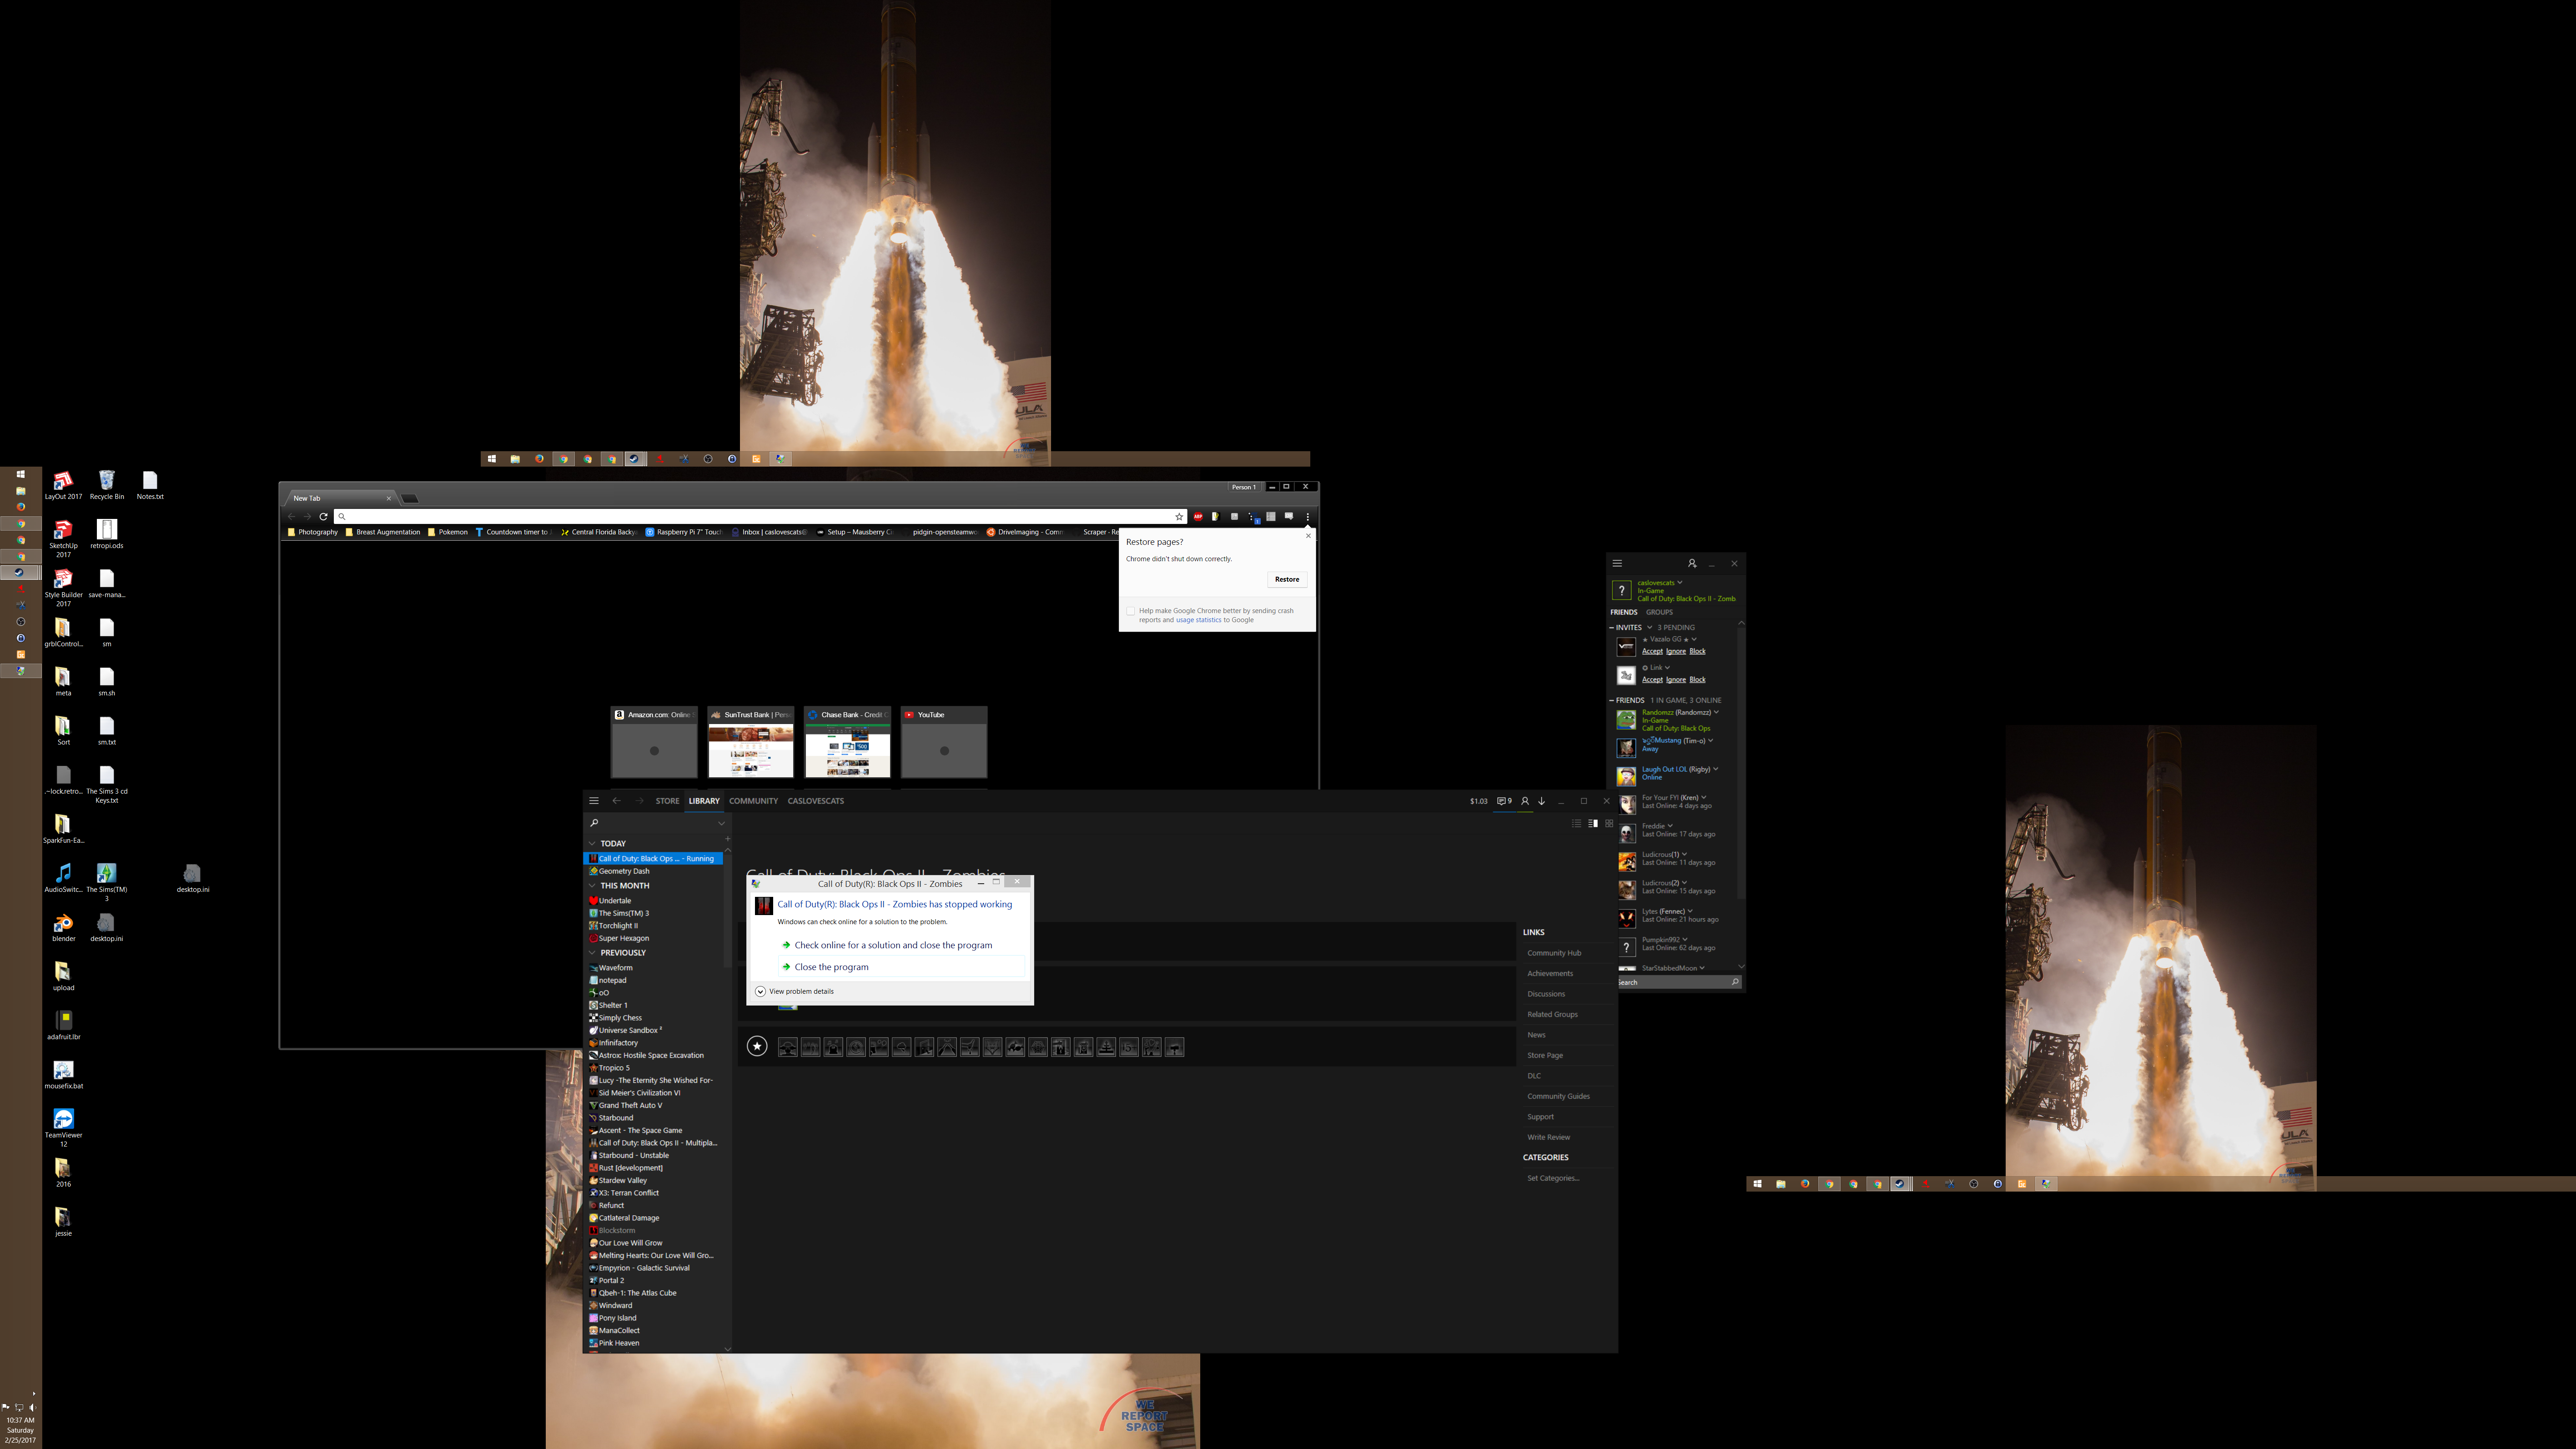Open the blender desktop shortcut
This screenshot has width=2576, height=1449.
[x=63, y=928]
